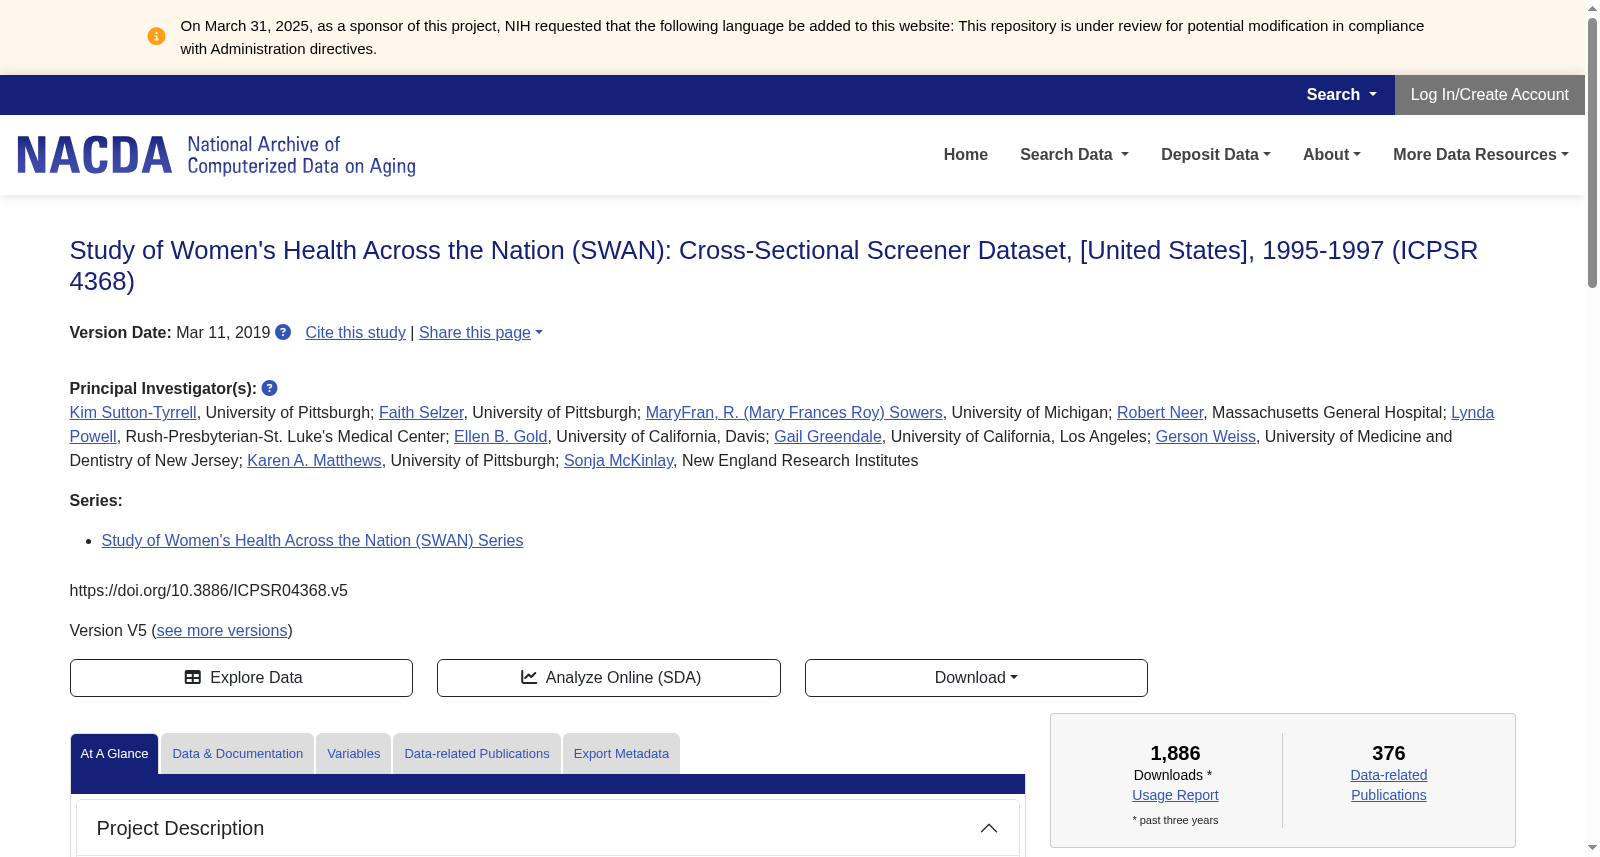1600x857 pixels.
Task: Open MaryFran R. Sowers investigator link
Action: (x=794, y=413)
